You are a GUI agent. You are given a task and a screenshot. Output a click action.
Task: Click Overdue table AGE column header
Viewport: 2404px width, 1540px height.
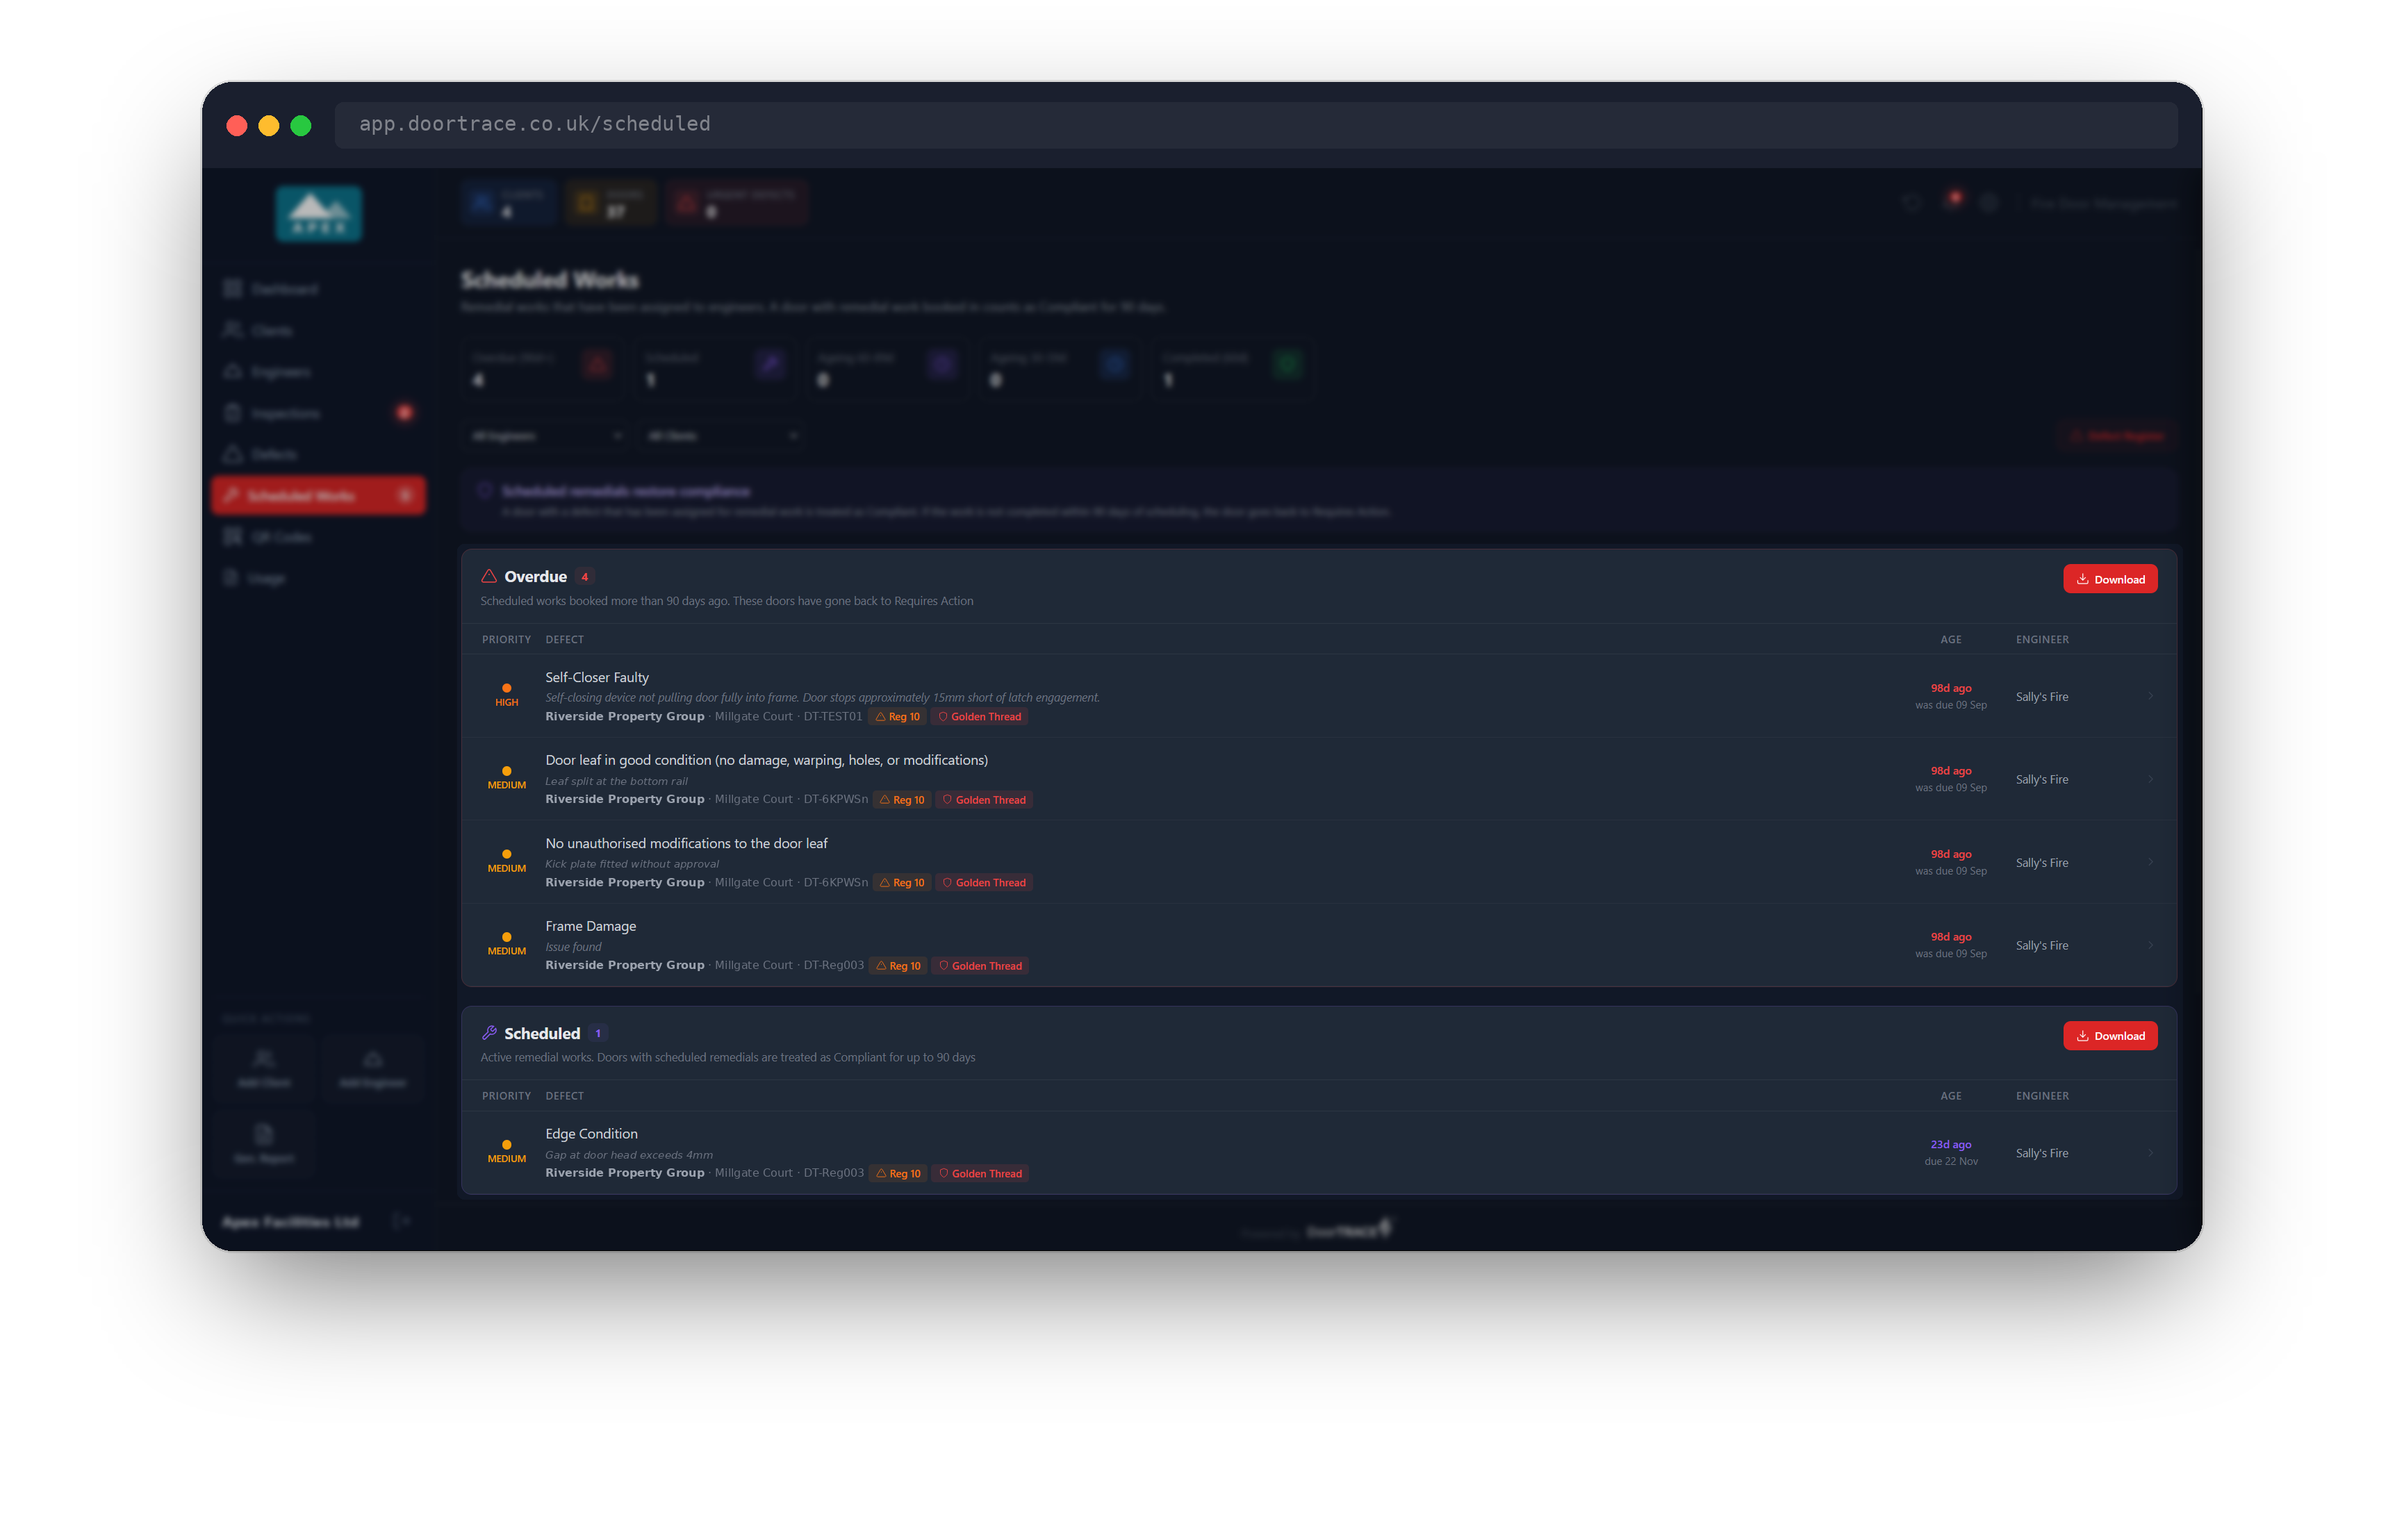coord(1950,640)
